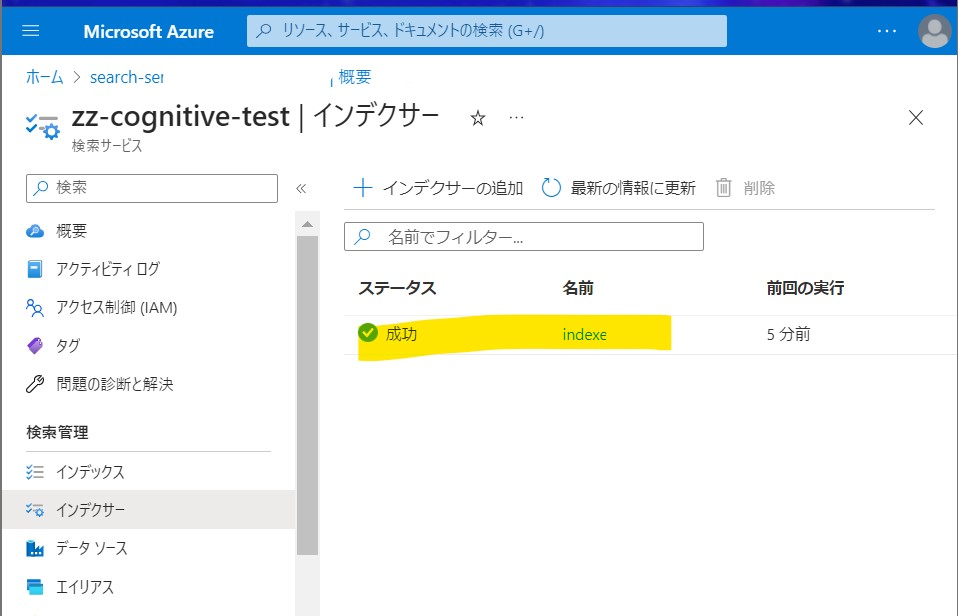Image resolution: width=958 pixels, height=616 pixels.
Task: Click インデクサーの追加 button
Action: [438, 188]
